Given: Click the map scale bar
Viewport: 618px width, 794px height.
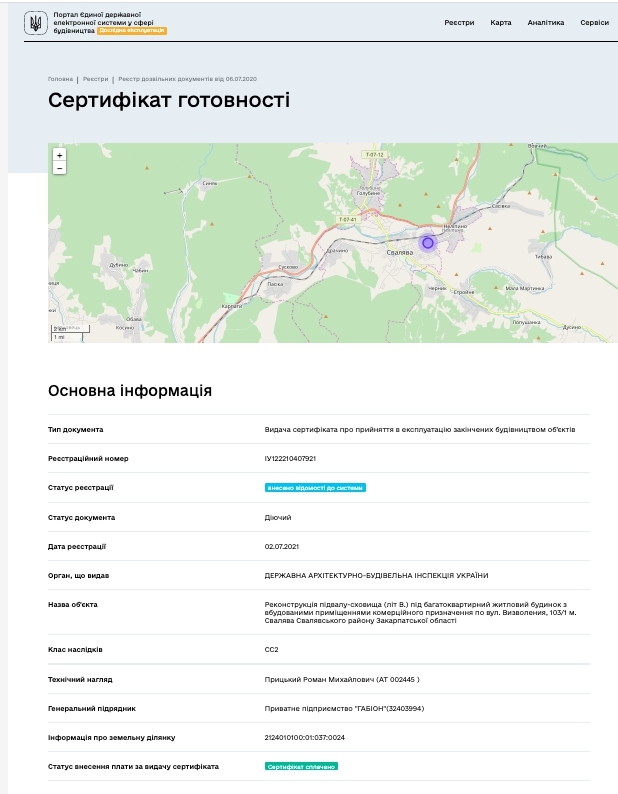Looking at the screenshot, I should [x=70, y=333].
